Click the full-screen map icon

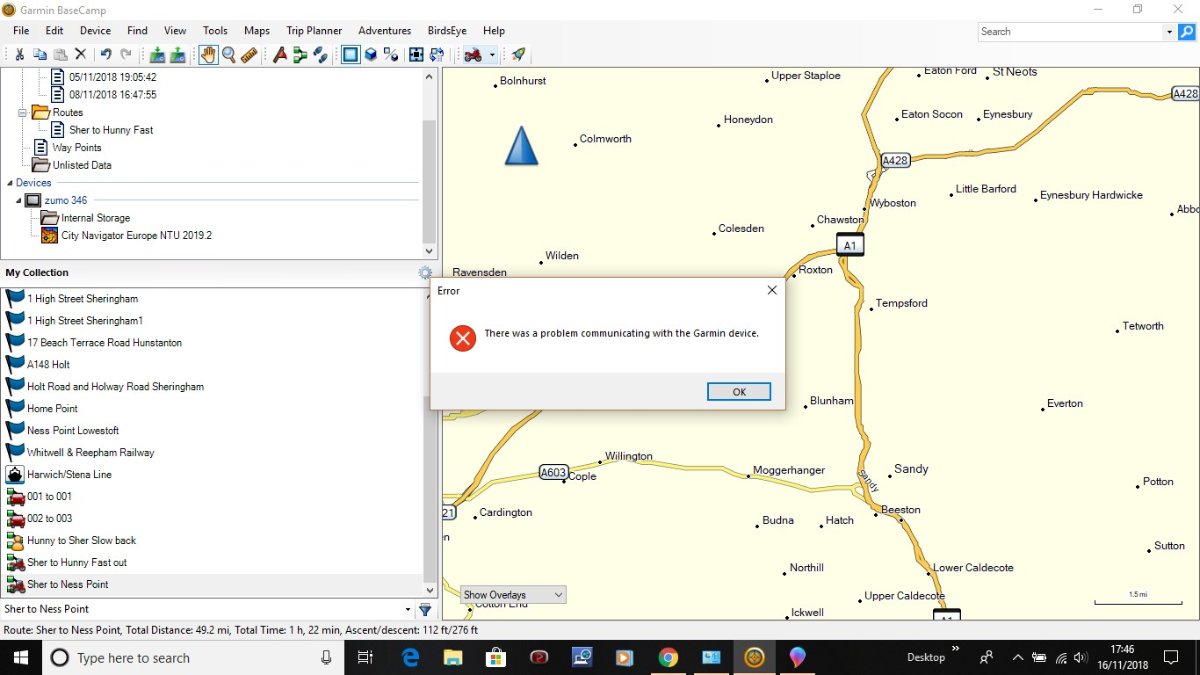click(x=416, y=55)
